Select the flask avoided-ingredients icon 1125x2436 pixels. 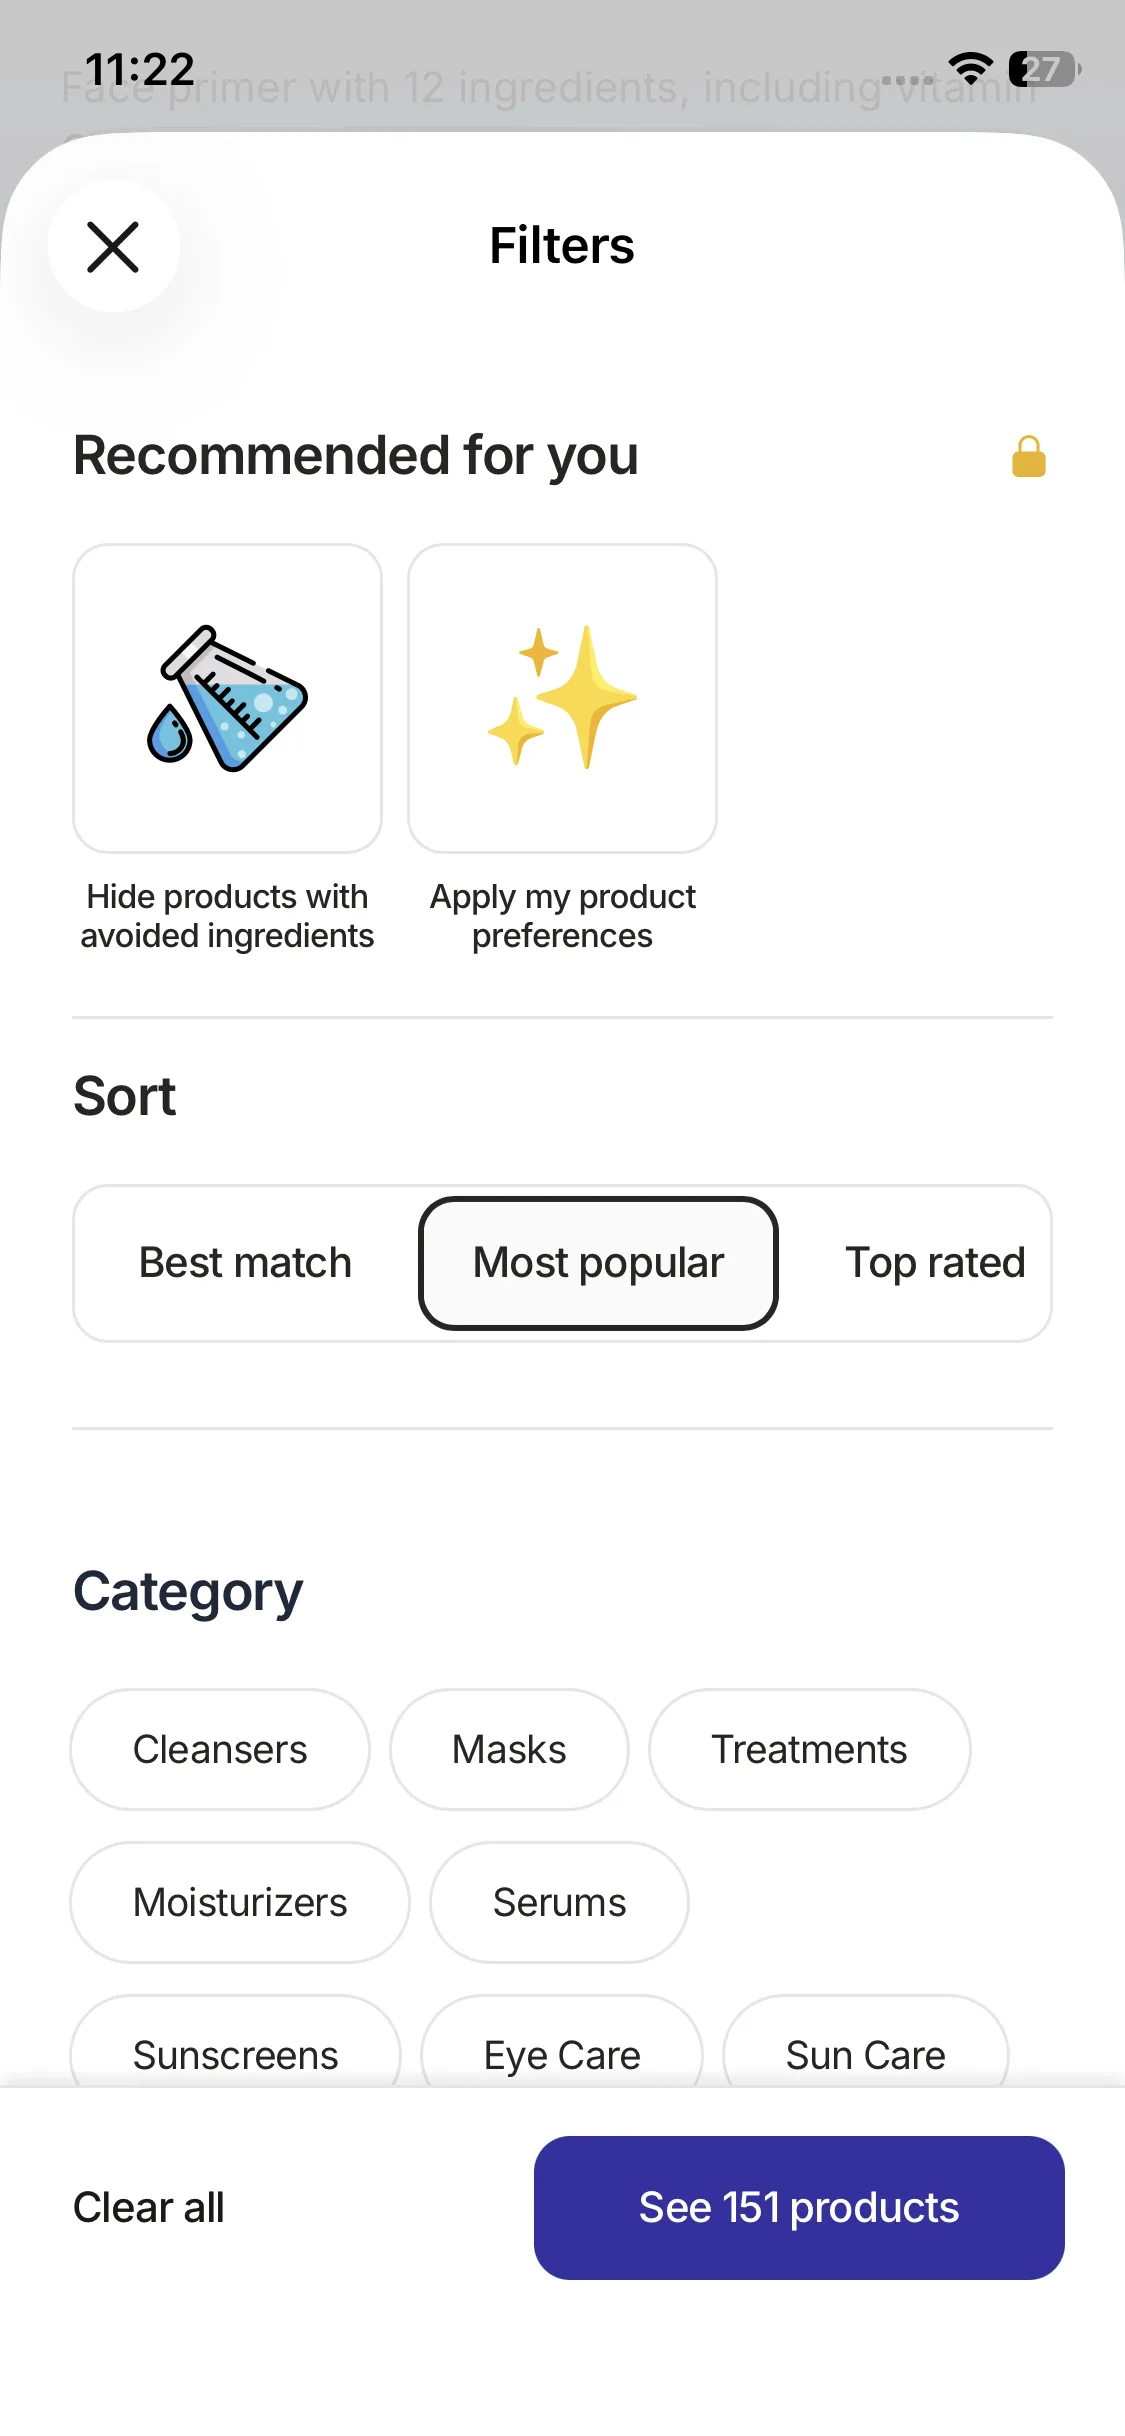pos(228,698)
